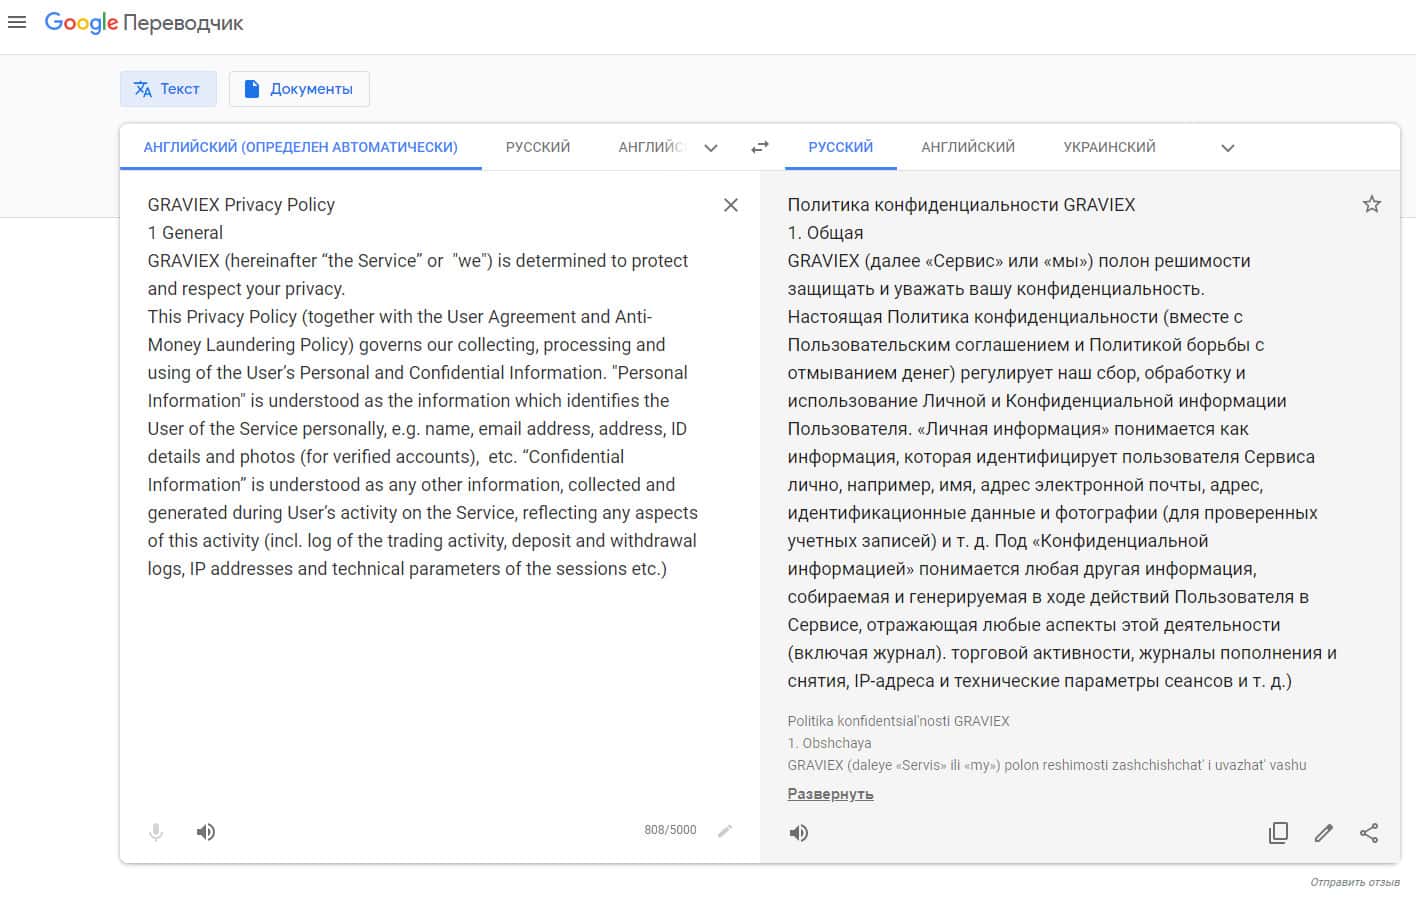Copy the translated text

1278,833
